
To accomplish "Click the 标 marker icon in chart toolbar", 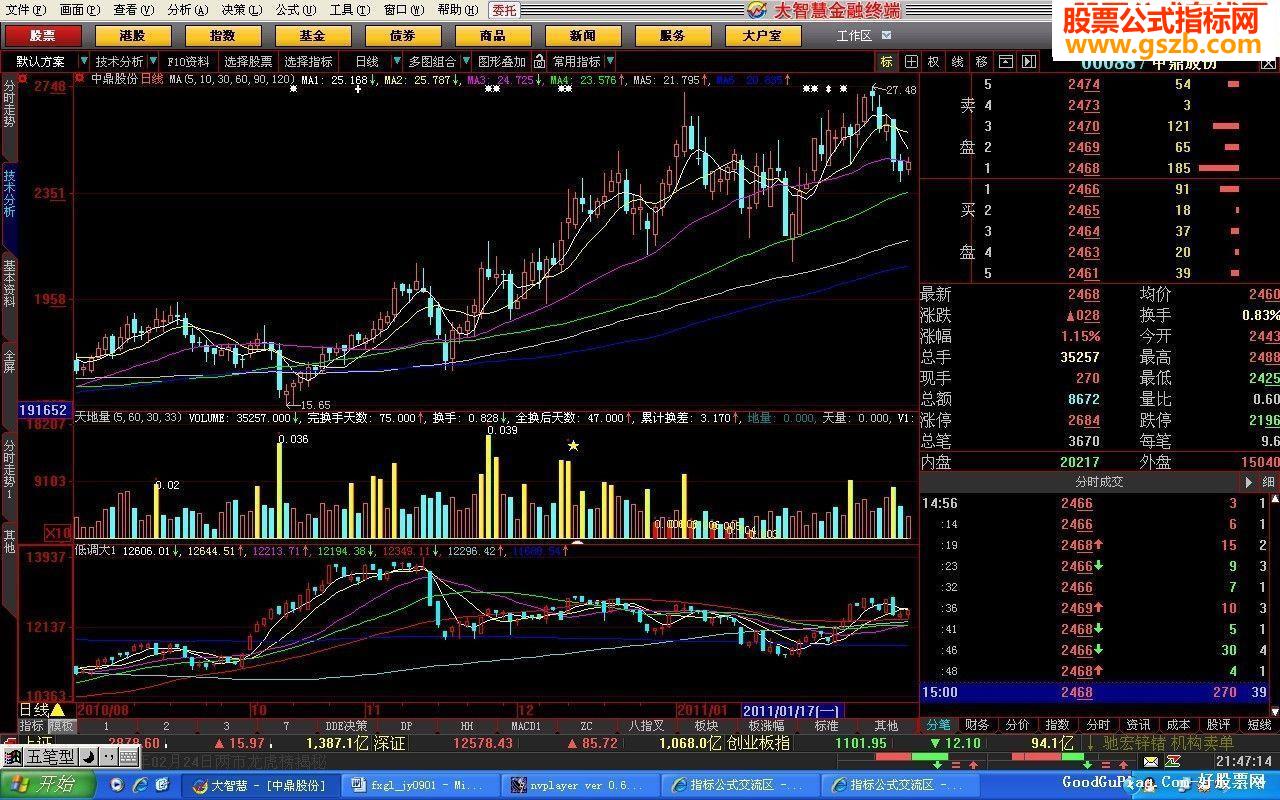I will (886, 61).
